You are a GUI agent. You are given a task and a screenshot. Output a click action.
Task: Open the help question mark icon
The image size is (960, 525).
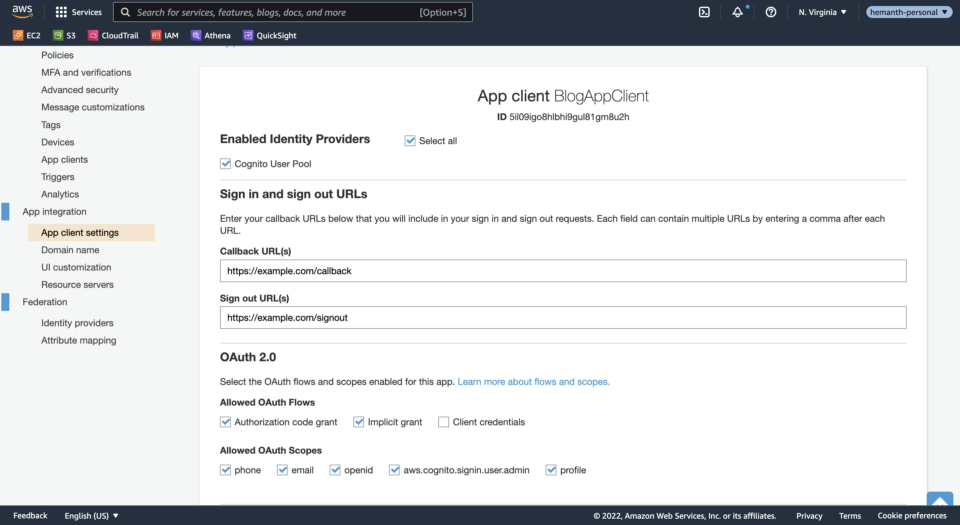(x=771, y=12)
